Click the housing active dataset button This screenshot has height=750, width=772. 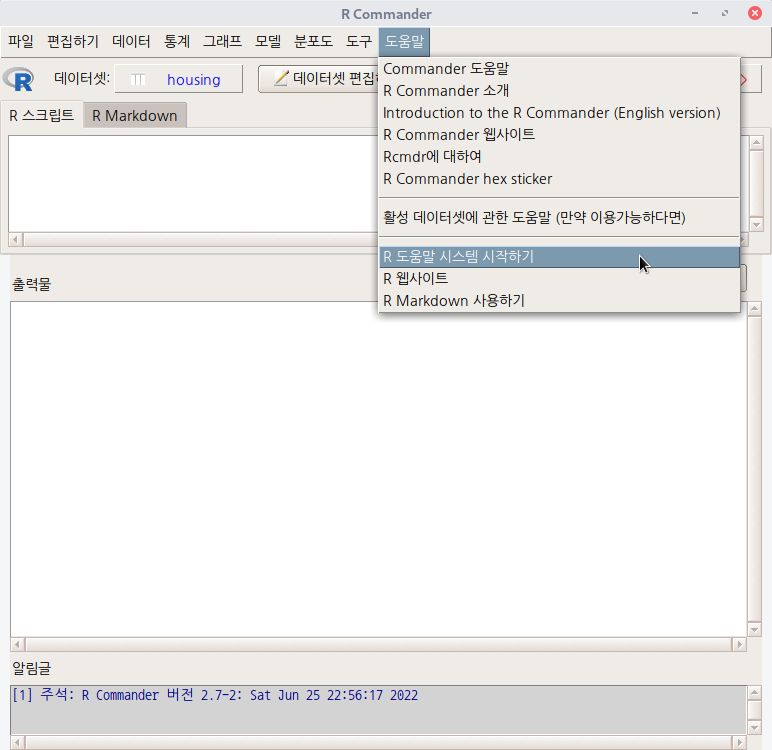[179, 79]
